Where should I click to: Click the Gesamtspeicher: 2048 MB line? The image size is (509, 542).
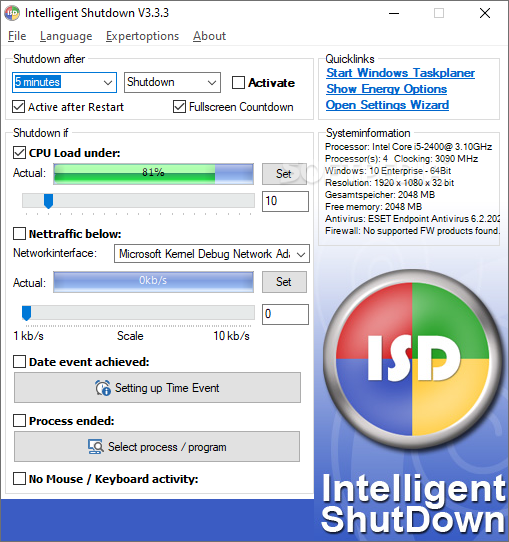coord(380,195)
